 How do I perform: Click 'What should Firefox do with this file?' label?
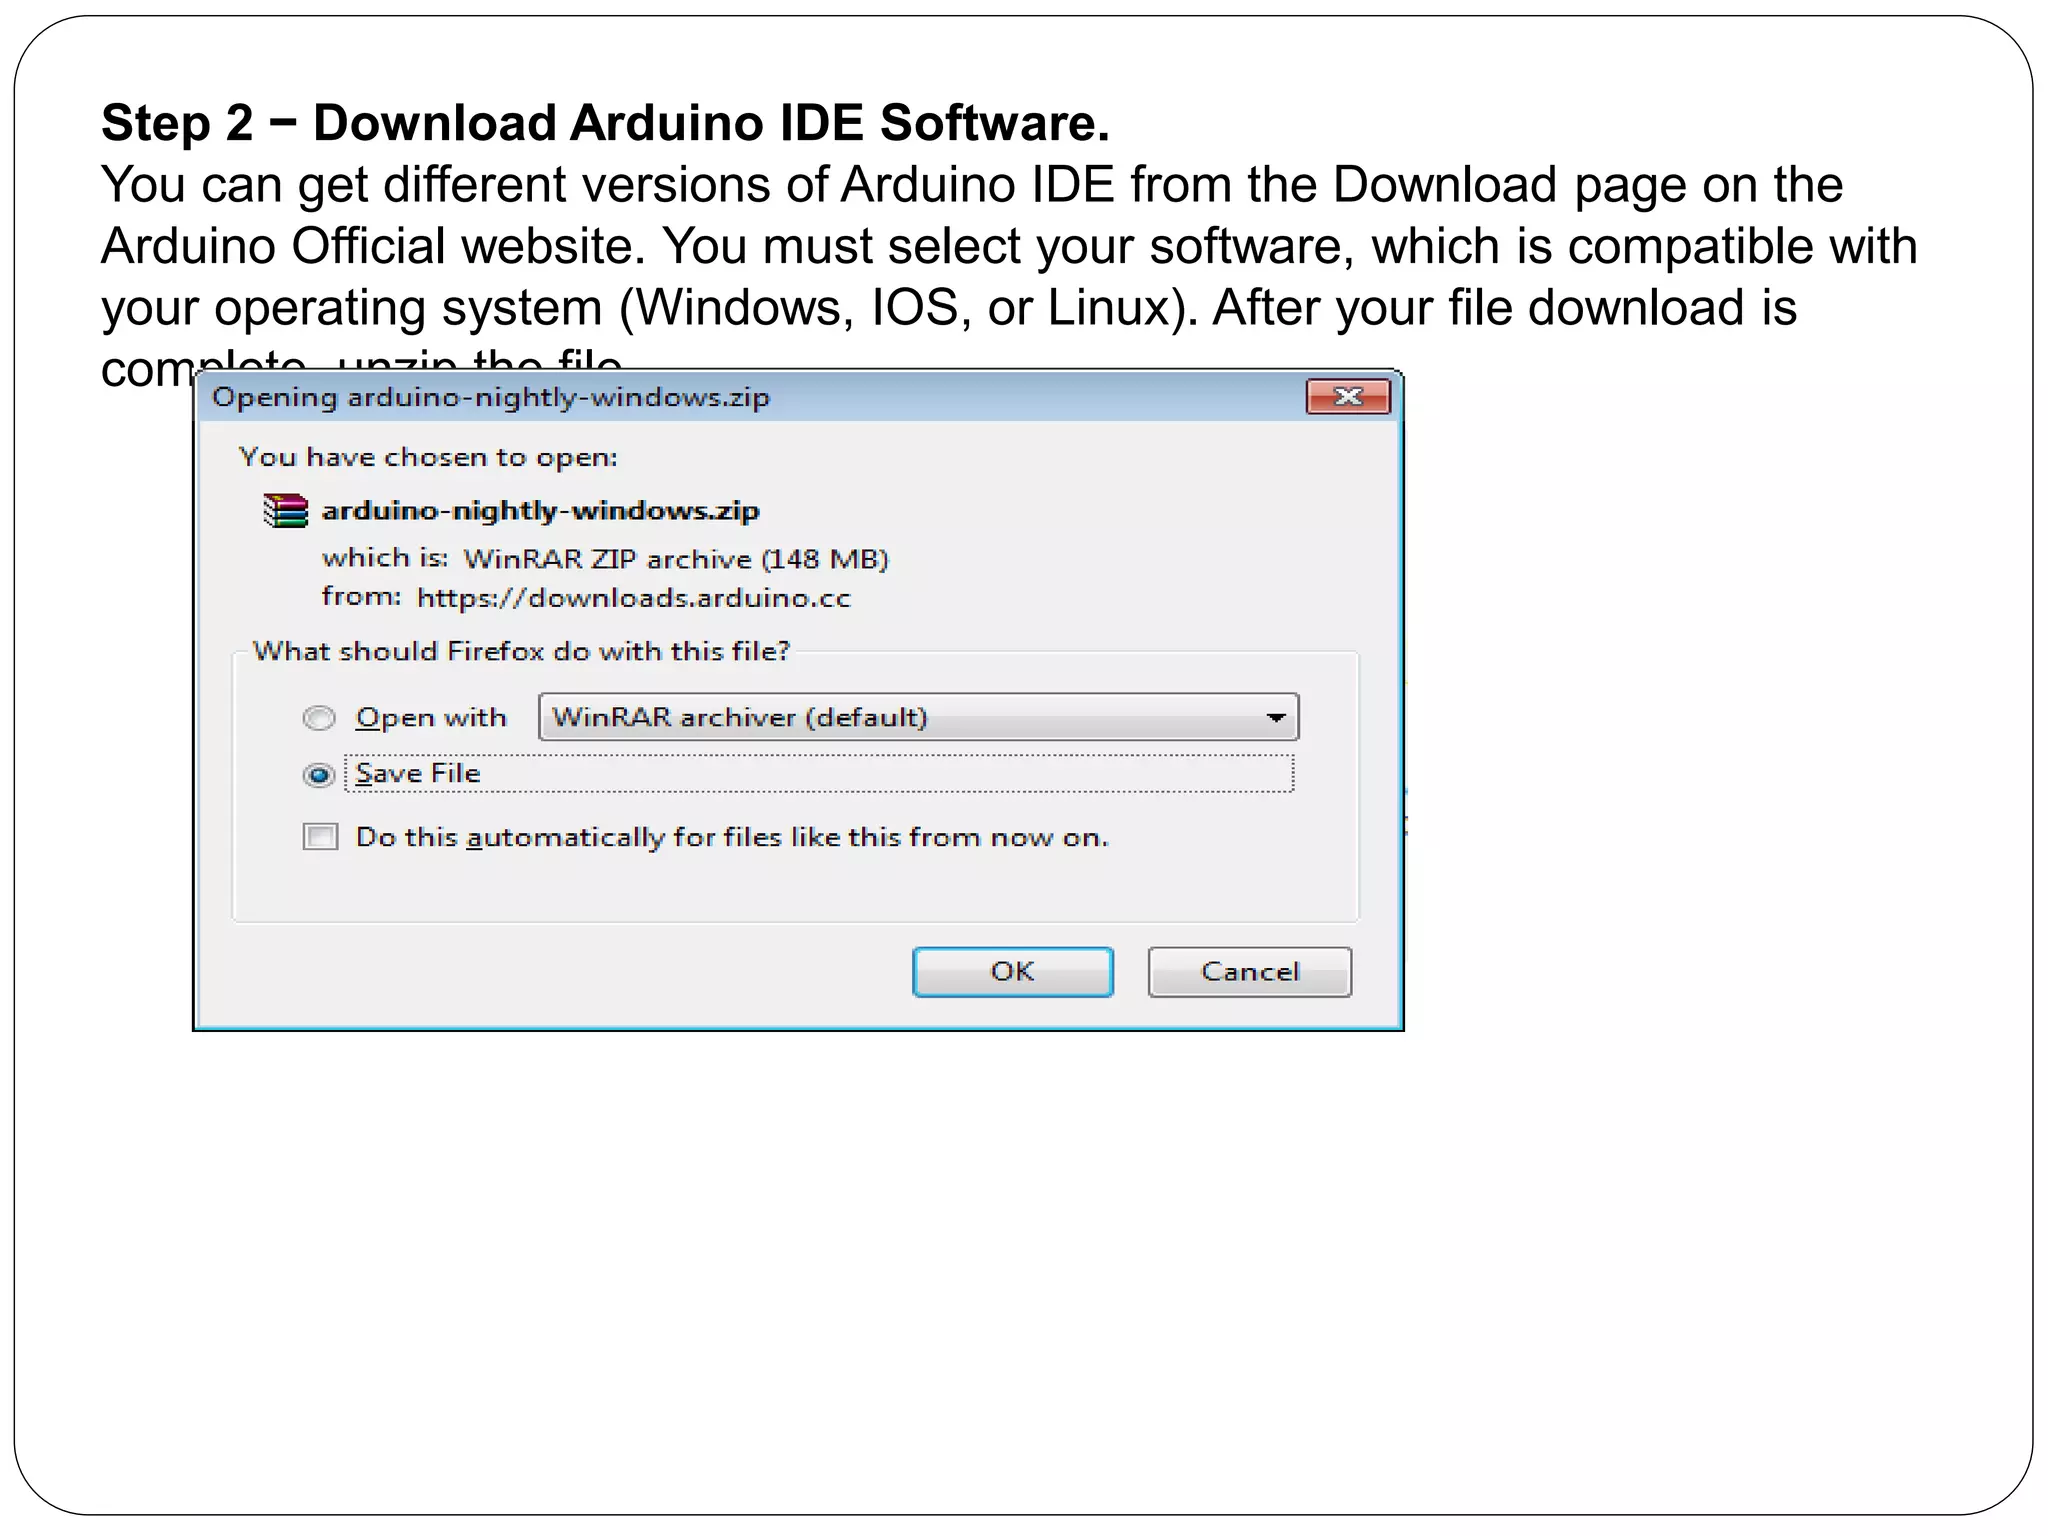521,651
